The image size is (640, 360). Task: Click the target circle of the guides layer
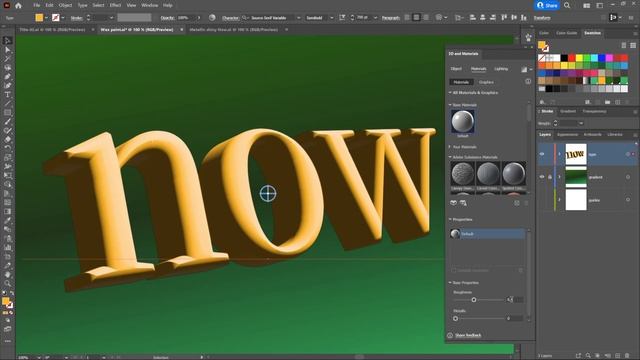pos(628,200)
